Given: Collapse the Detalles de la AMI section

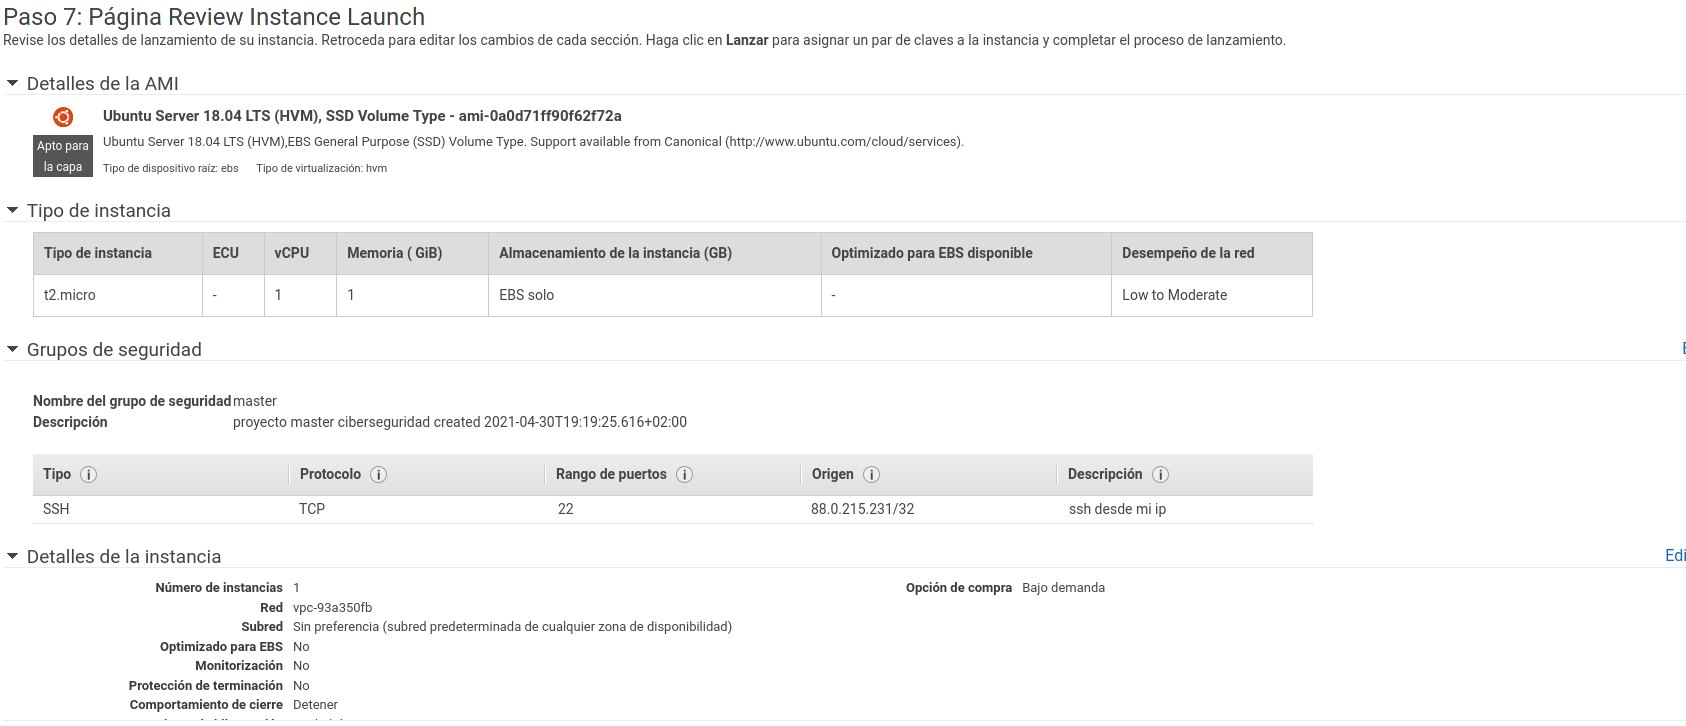Looking at the screenshot, I should tap(13, 84).
